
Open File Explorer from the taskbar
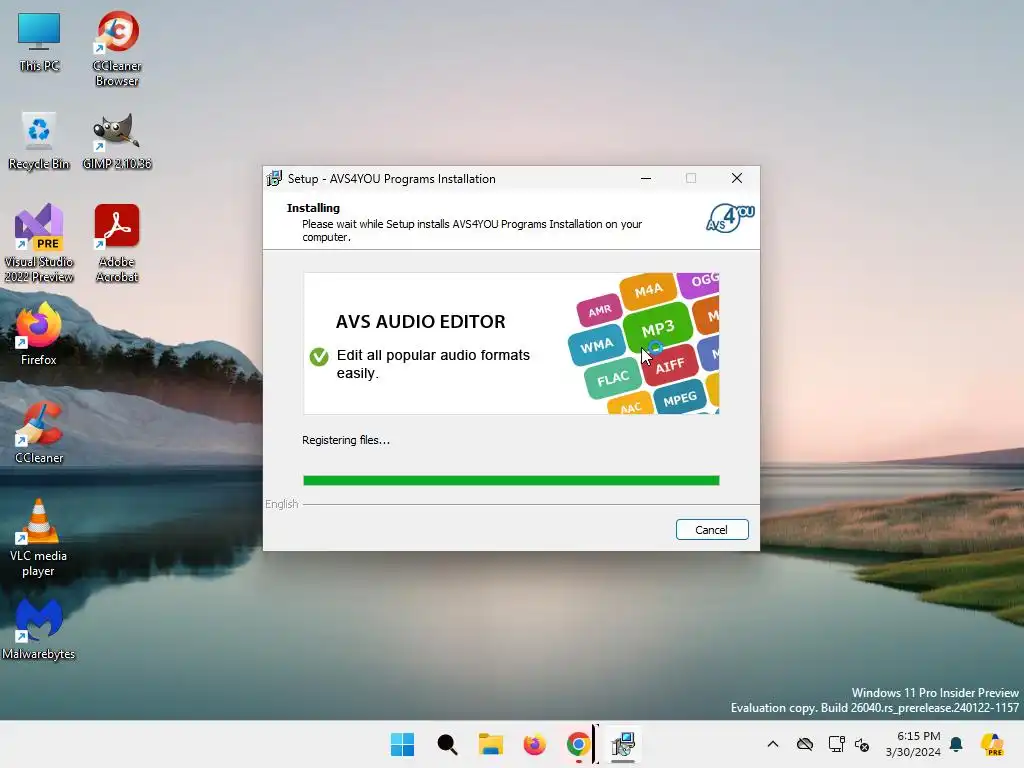(x=490, y=744)
